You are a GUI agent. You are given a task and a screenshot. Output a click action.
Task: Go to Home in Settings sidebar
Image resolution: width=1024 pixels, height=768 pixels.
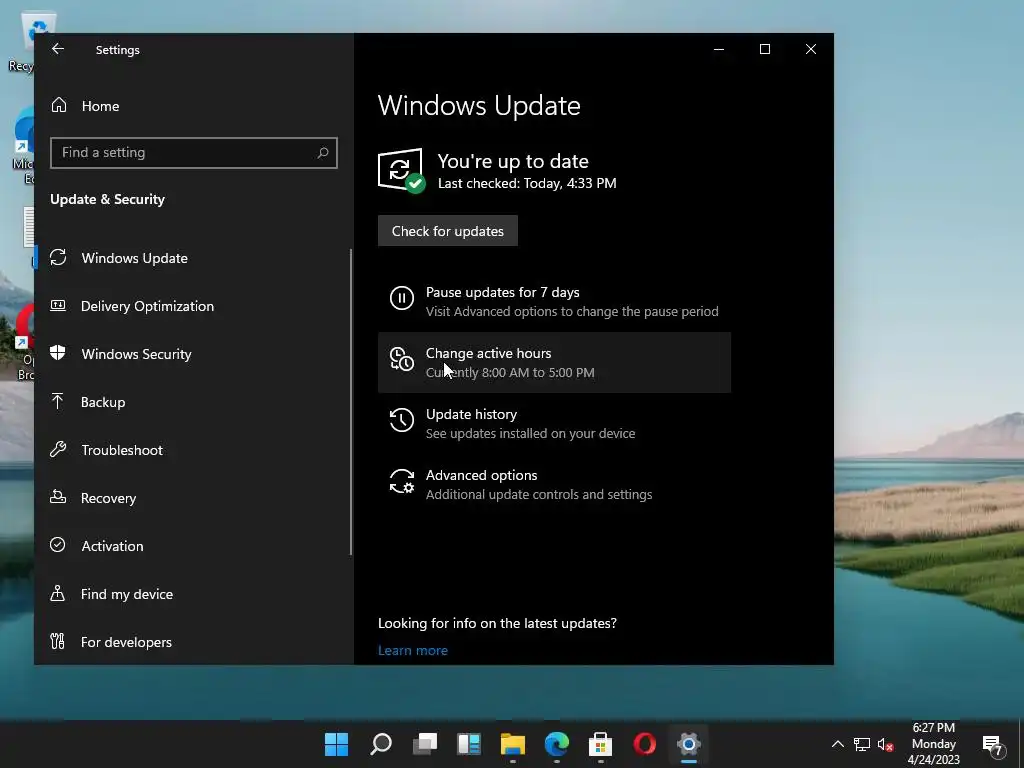coord(193,106)
